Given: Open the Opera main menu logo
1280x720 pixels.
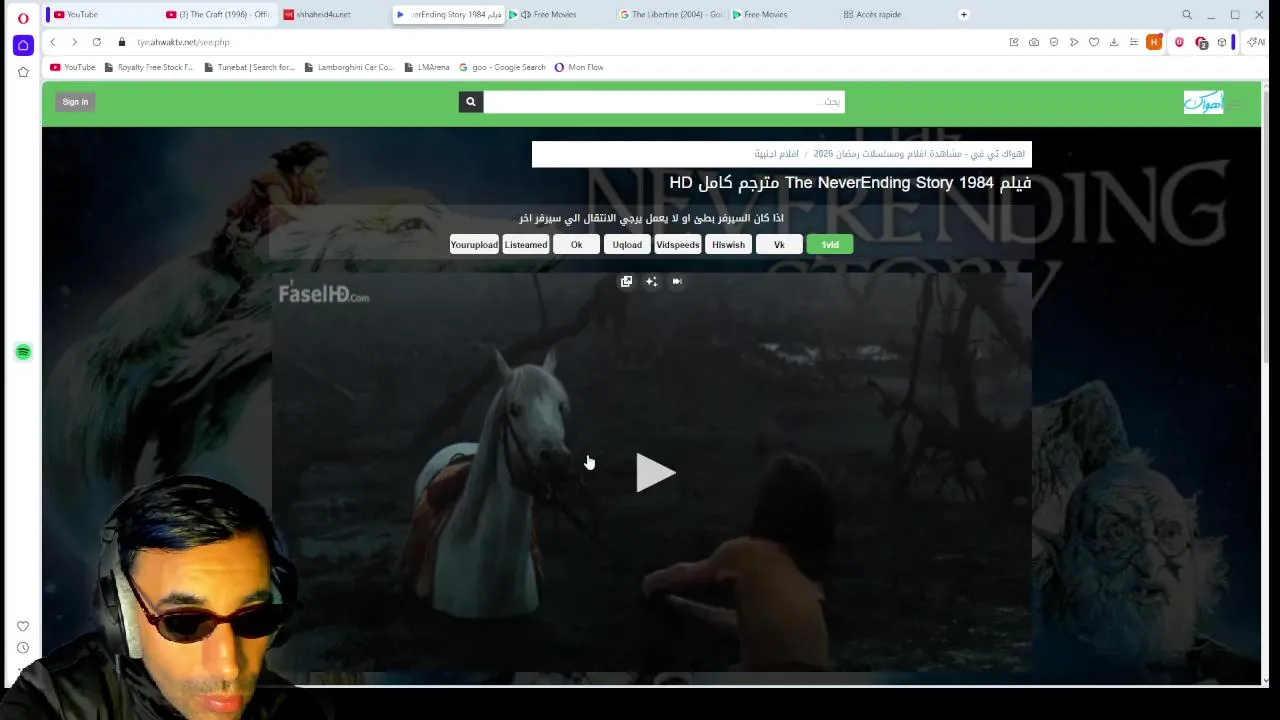Looking at the screenshot, I should click(23, 17).
